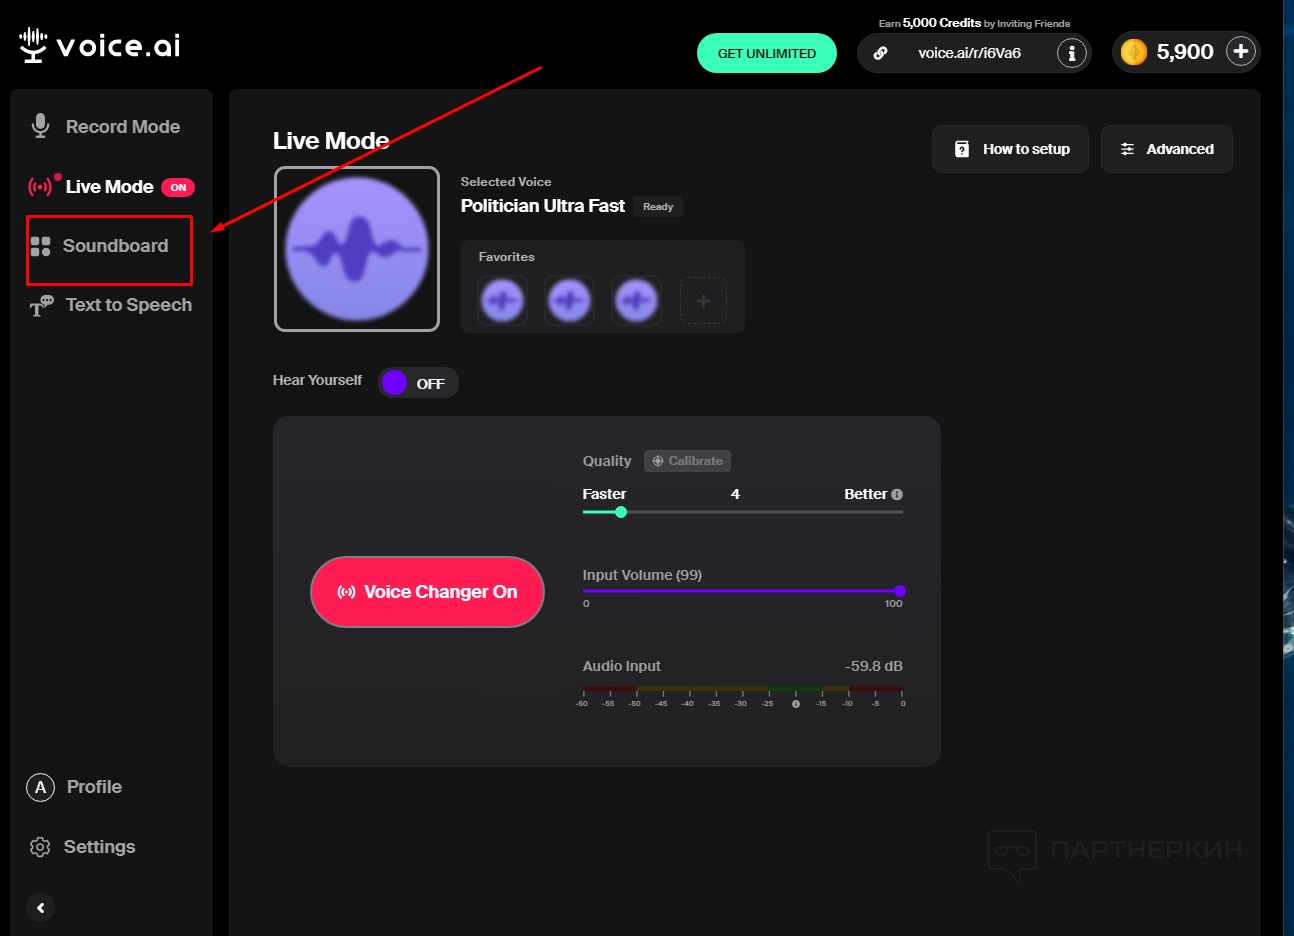Toggle the Hear Yourself switch

click(x=418, y=383)
